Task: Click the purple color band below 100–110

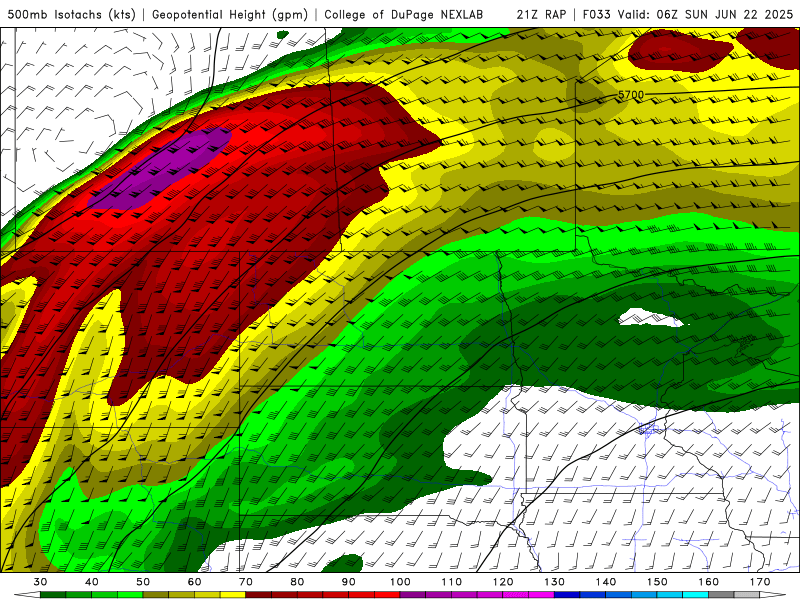Action: 426,595
